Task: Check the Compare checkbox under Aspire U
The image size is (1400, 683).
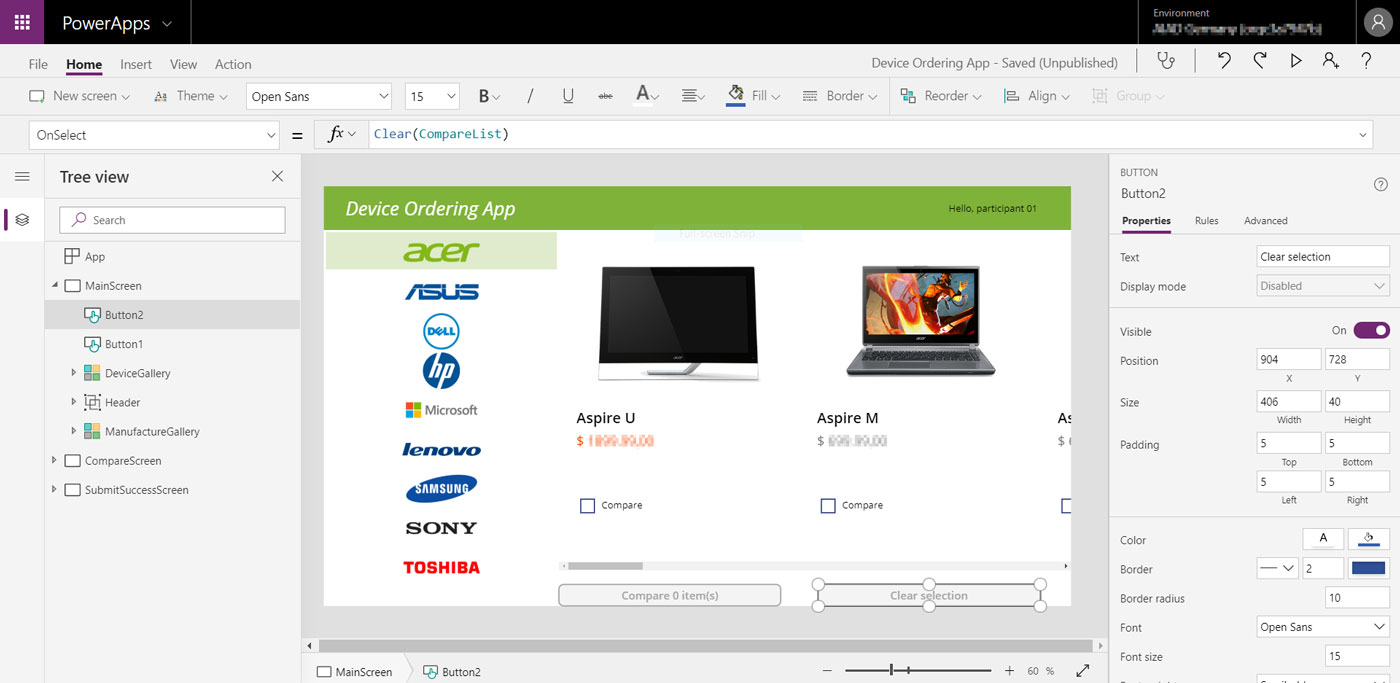Action: click(x=588, y=505)
